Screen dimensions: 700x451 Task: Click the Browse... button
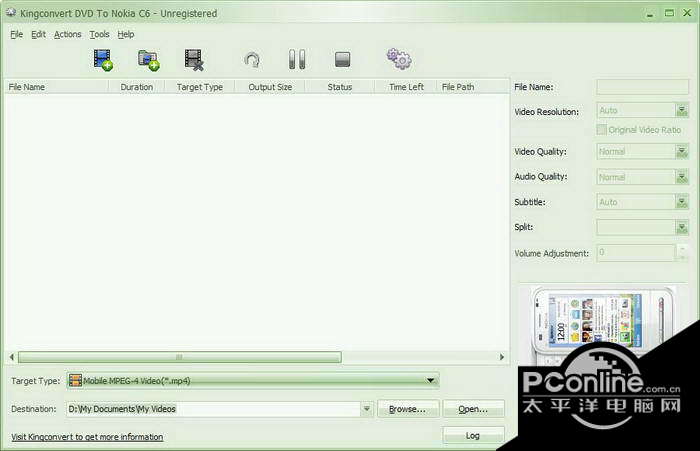coord(407,409)
